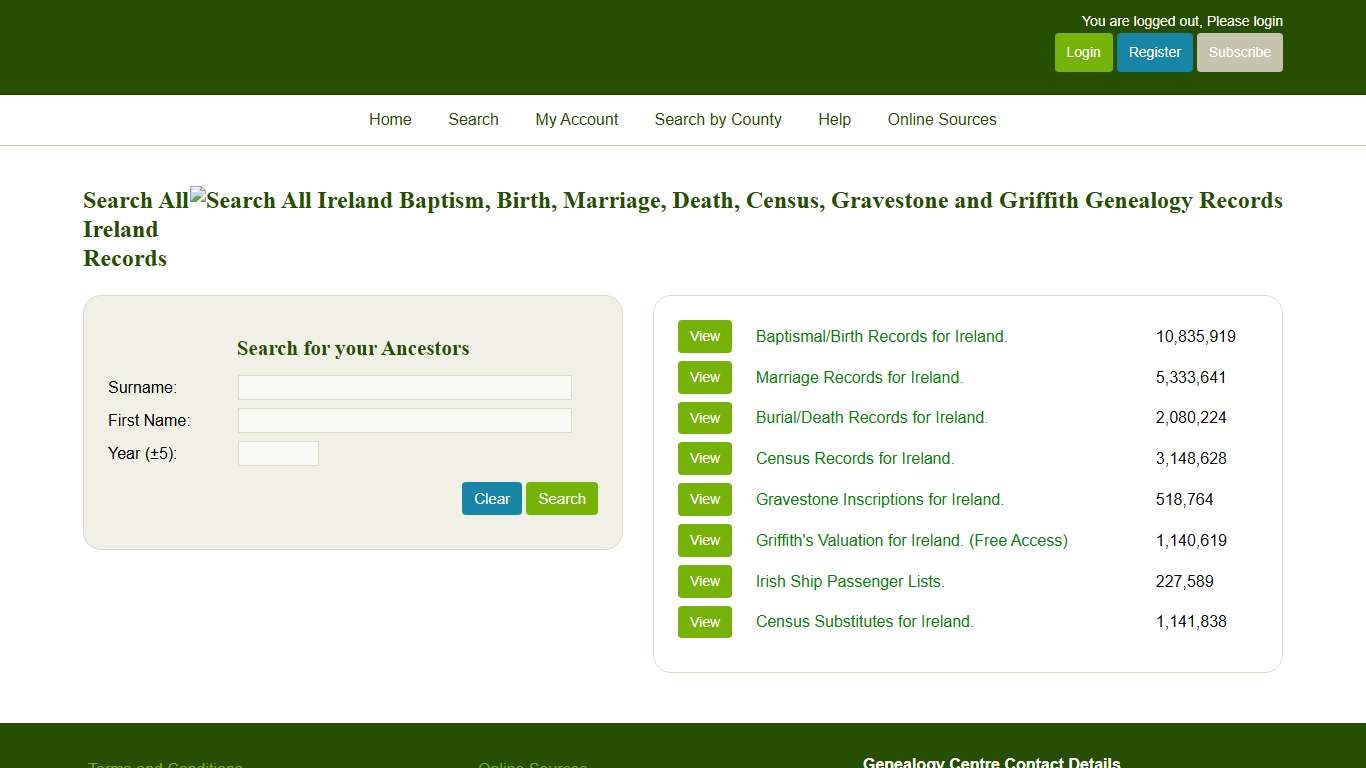Viewport: 1366px width, 768px height.
Task: Click the View button for Baptismal/Birth Records
Action: pos(704,337)
